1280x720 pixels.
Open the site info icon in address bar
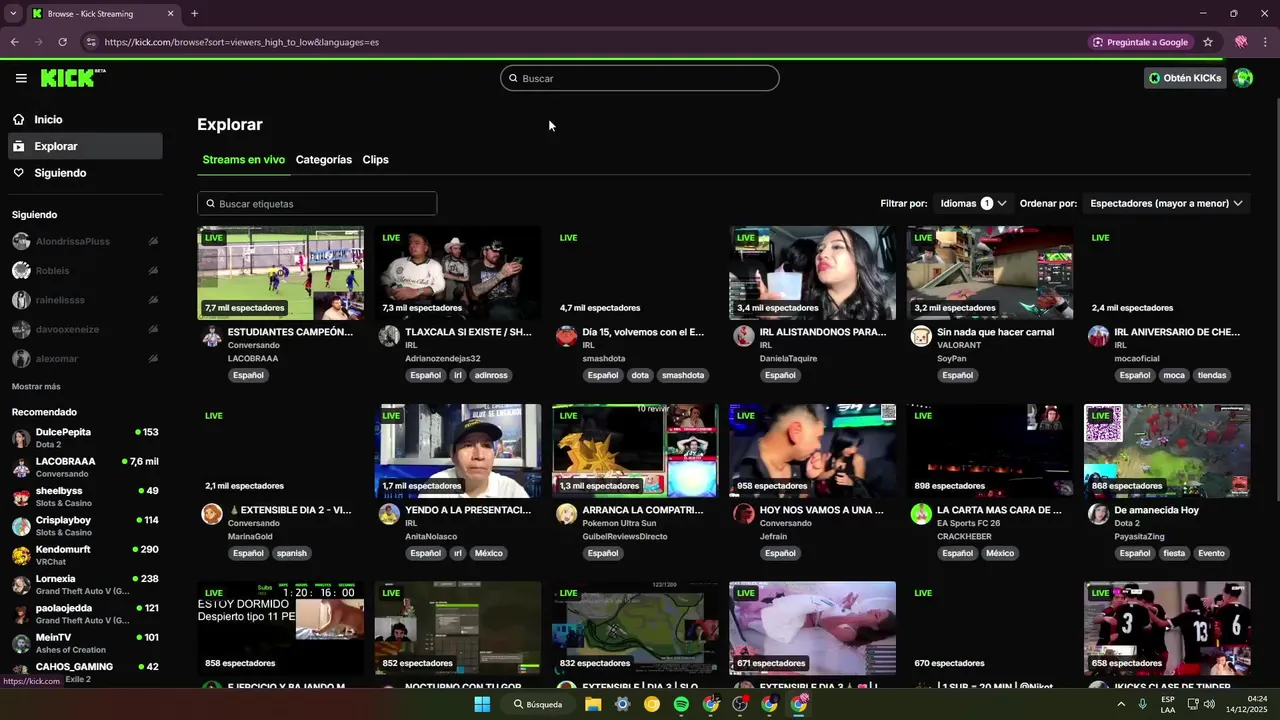click(90, 42)
